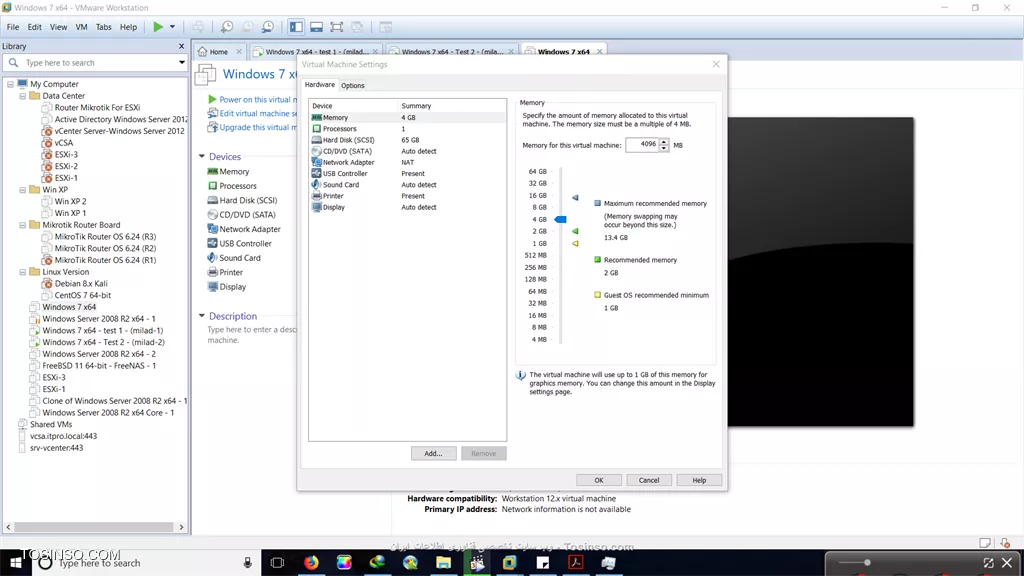Switch to the Options tab in settings
The height and width of the screenshot is (576, 1024).
353,86
